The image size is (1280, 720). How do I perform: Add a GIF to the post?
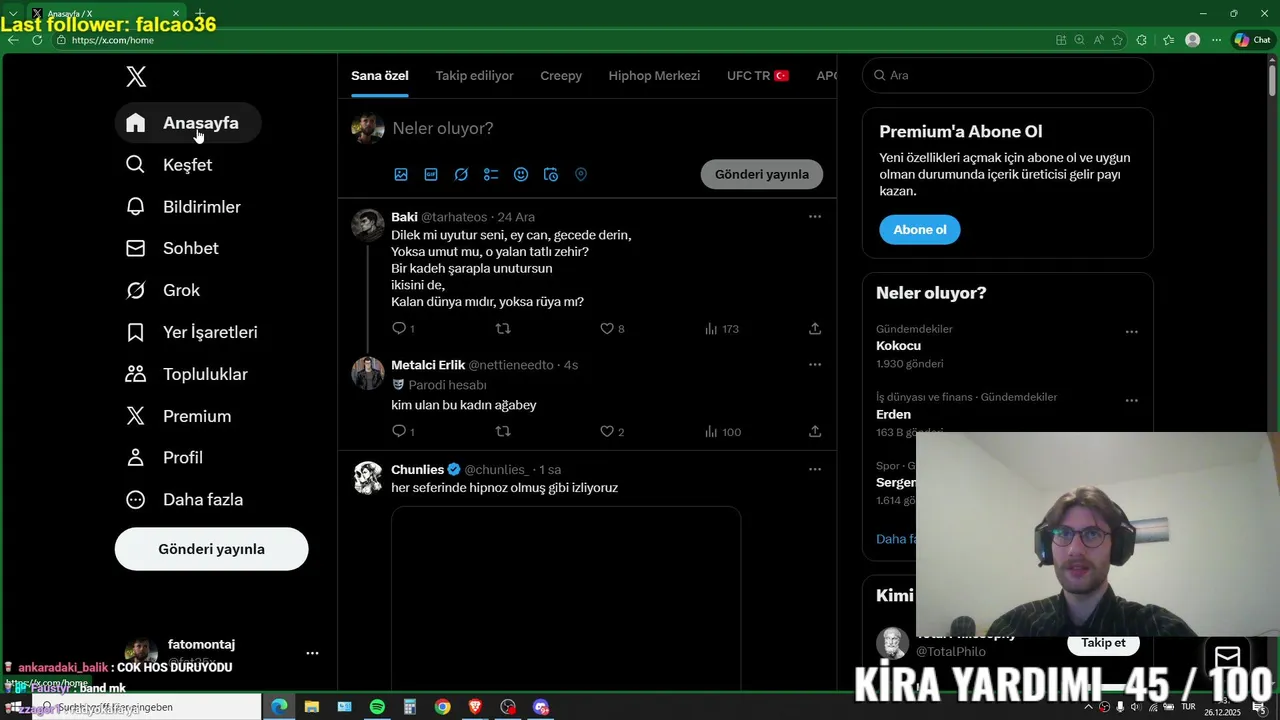pos(431,174)
